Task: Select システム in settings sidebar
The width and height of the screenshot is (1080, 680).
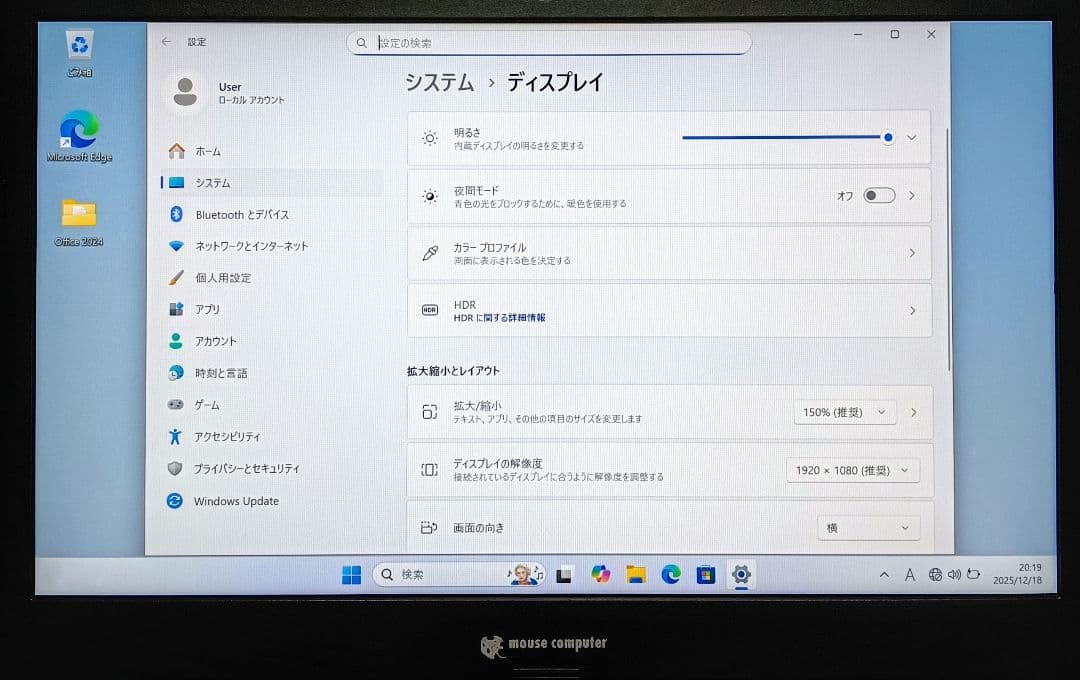Action: [x=271, y=183]
